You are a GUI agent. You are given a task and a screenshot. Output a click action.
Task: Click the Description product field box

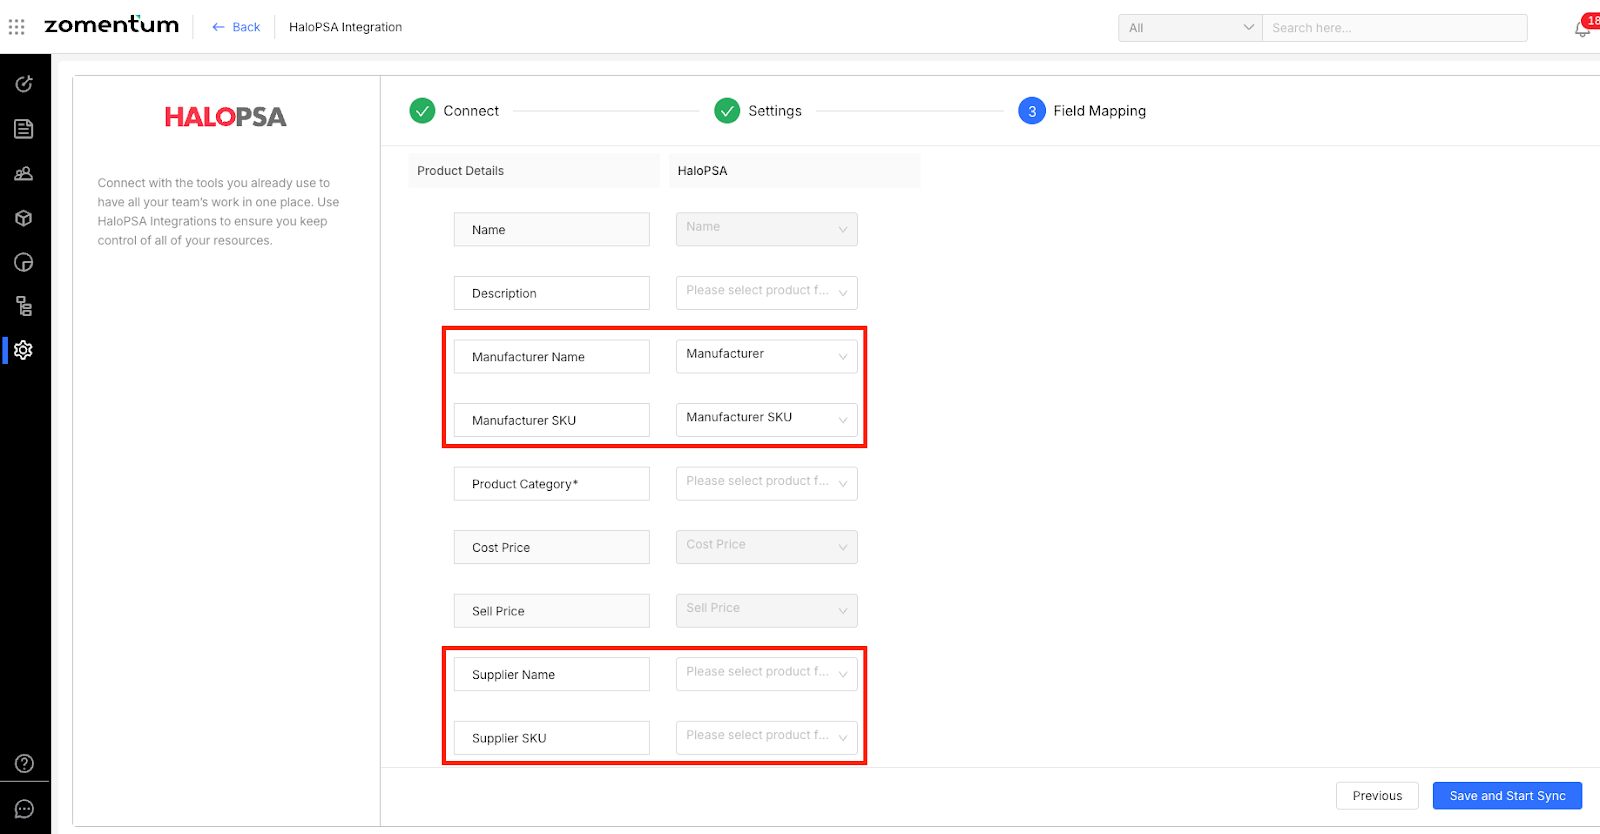coord(552,293)
